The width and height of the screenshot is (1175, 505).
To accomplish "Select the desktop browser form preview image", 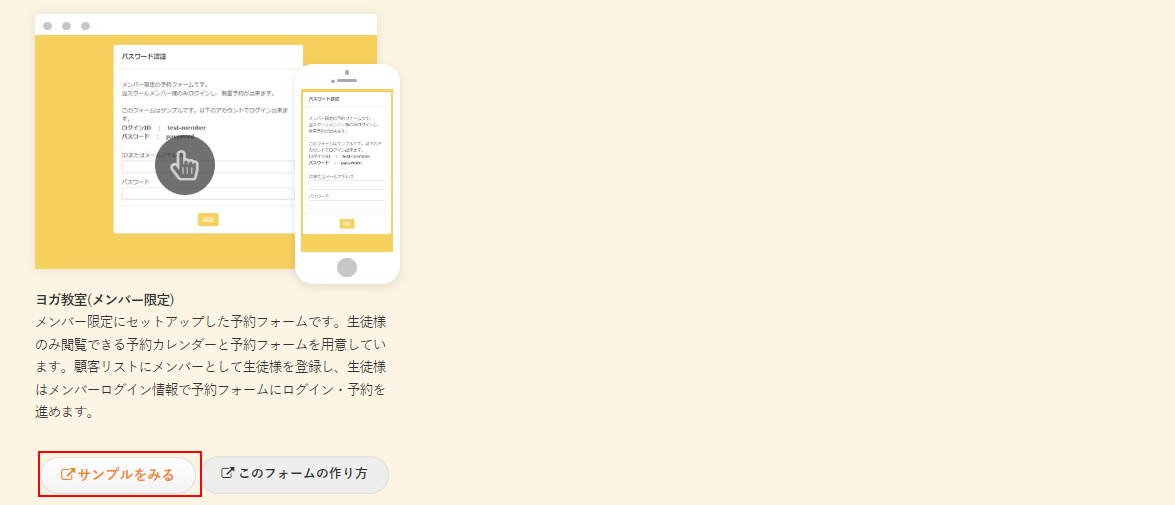I will [x=80, y=150].
